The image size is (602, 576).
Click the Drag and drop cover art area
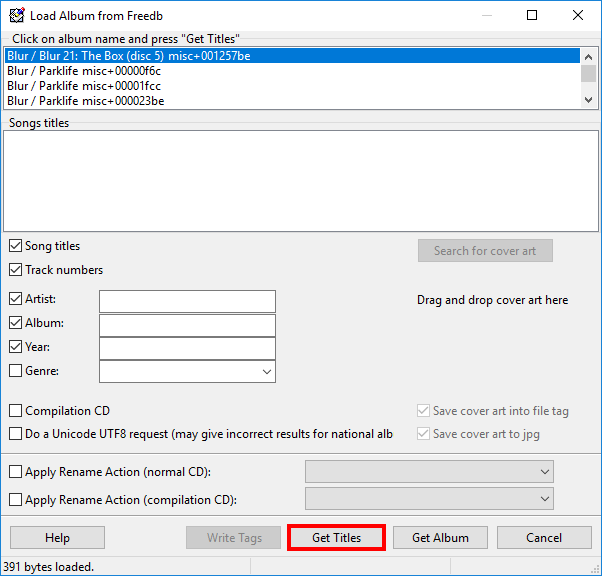coord(493,300)
